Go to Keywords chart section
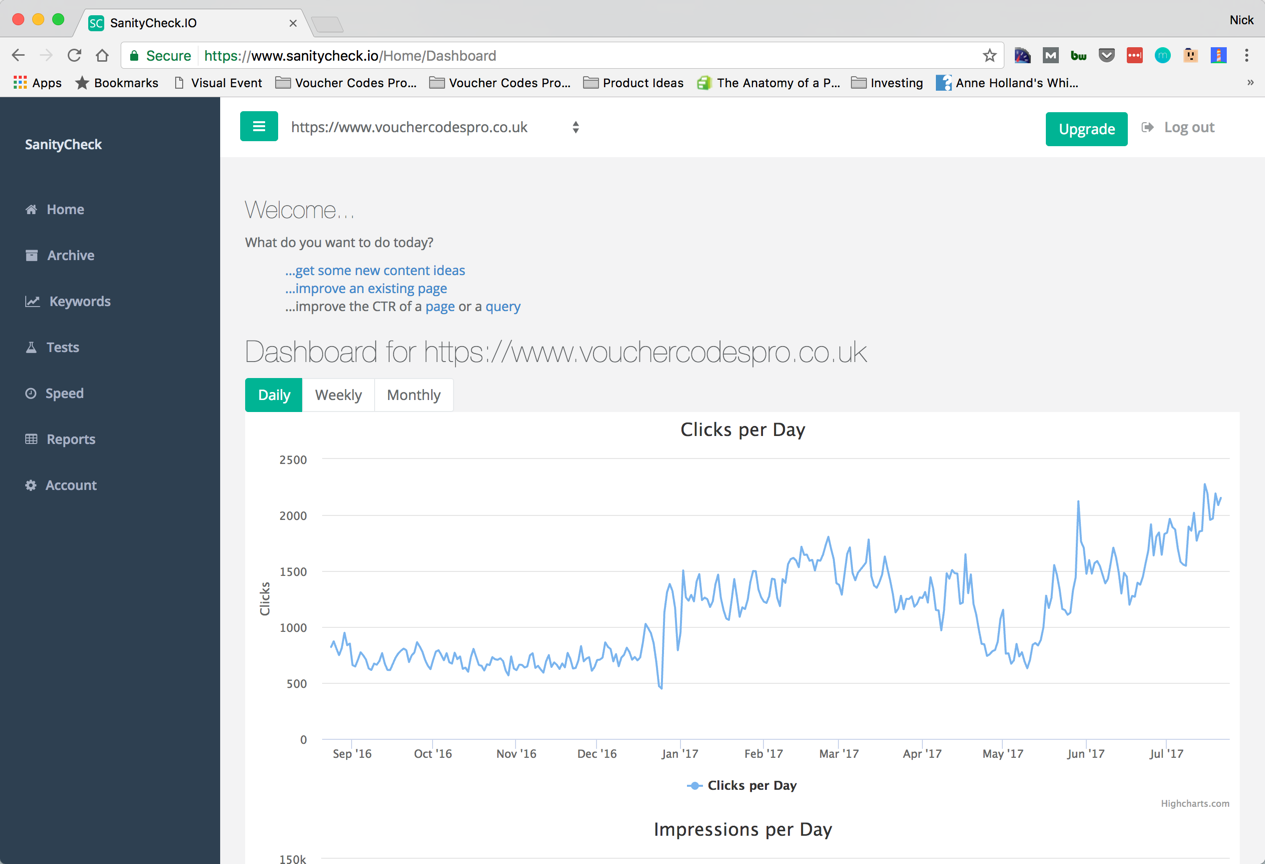Screen dimensions: 1265x864 (x=68, y=301)
